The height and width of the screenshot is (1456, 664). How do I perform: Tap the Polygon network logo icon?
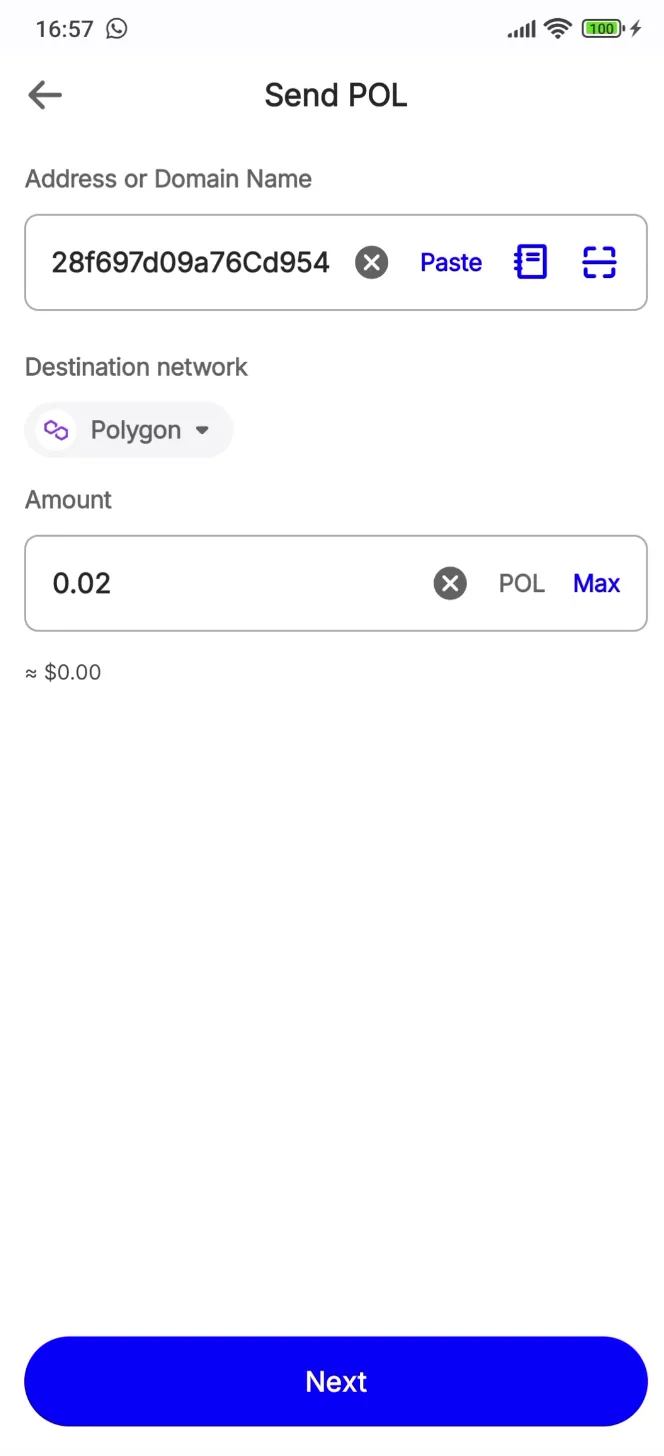pyautogui.click(x=56, y=430)
